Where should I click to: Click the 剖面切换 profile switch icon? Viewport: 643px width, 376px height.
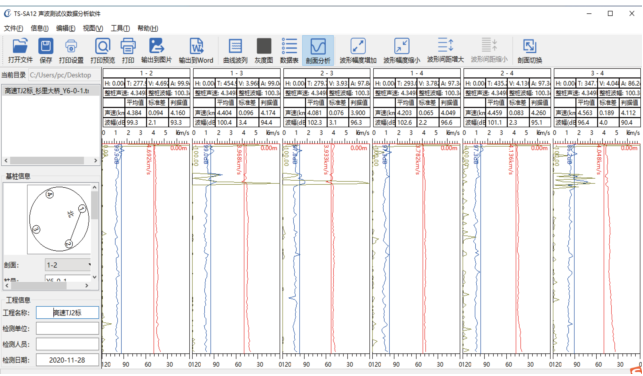coord(529,46)
